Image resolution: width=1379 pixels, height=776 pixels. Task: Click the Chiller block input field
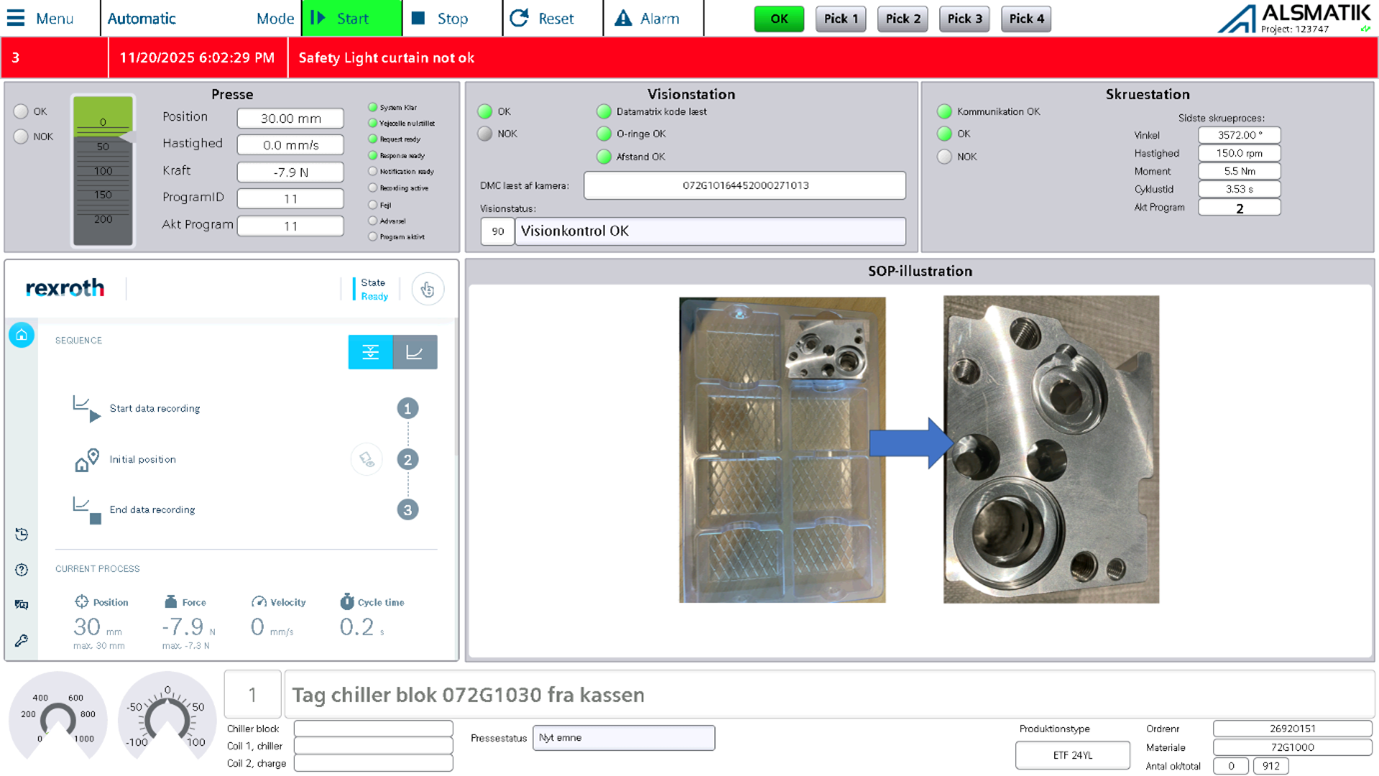point(373,729)
